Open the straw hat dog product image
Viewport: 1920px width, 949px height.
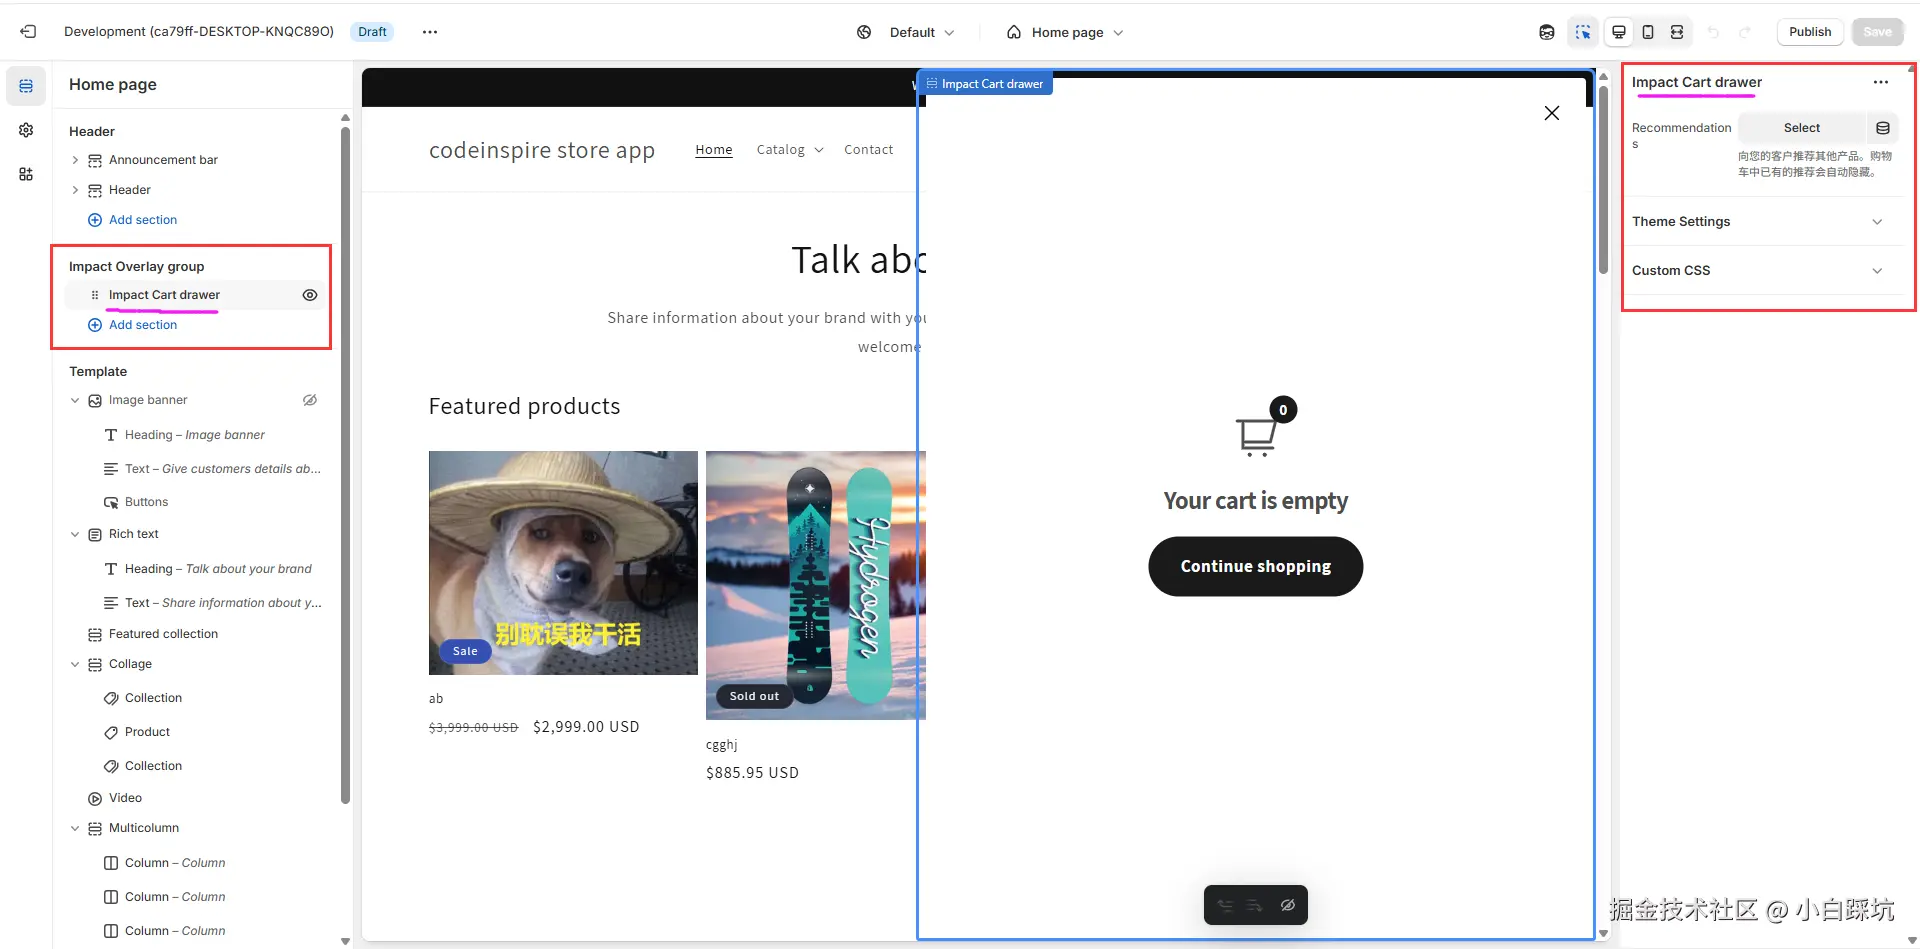coord(563,563)
